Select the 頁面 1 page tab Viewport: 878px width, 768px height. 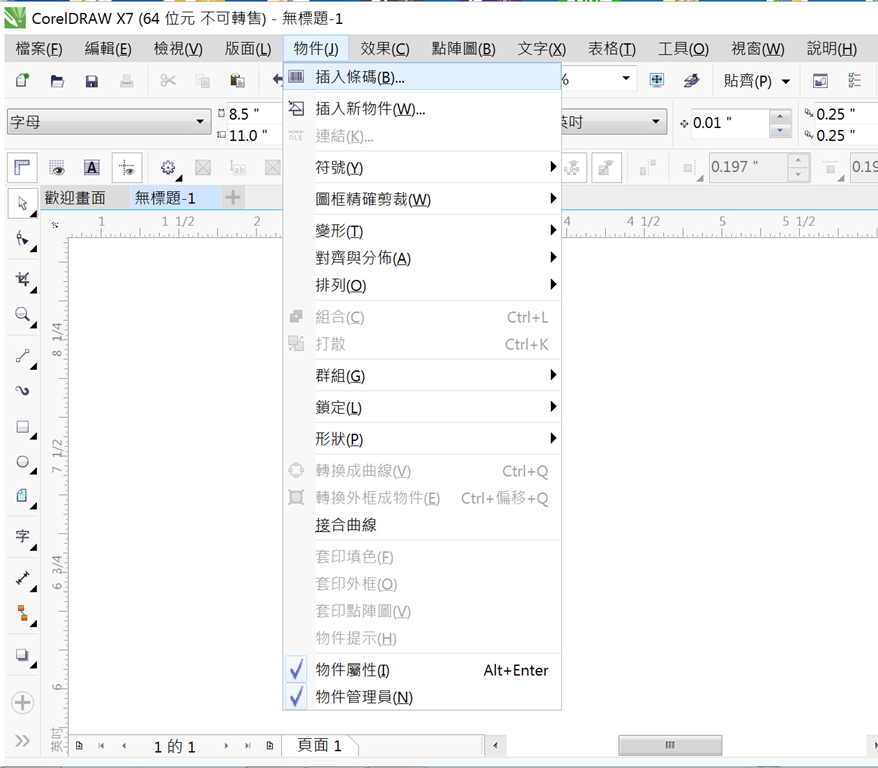point(319,746)
